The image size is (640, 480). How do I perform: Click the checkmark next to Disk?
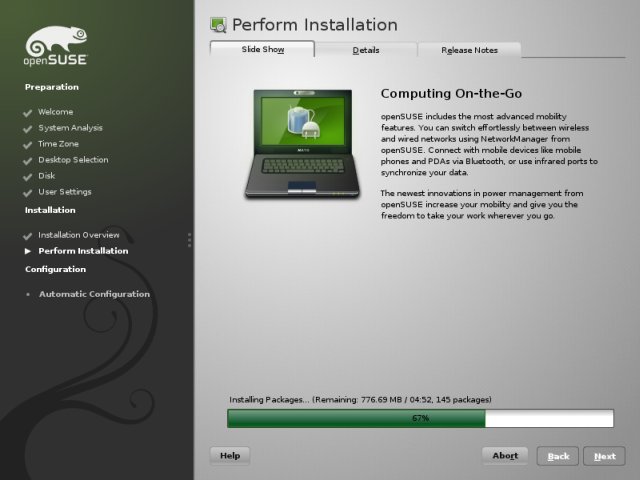point(28,177)
